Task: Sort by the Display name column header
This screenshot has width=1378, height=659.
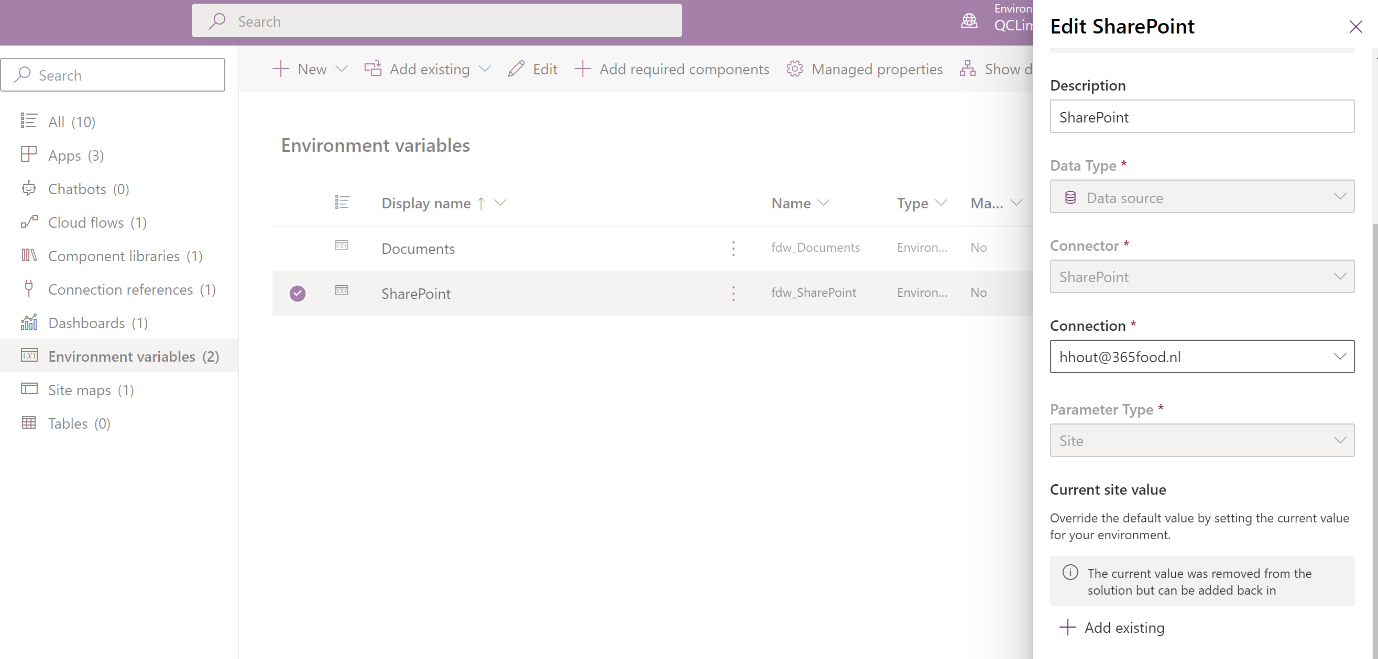Action: point(426,203)
